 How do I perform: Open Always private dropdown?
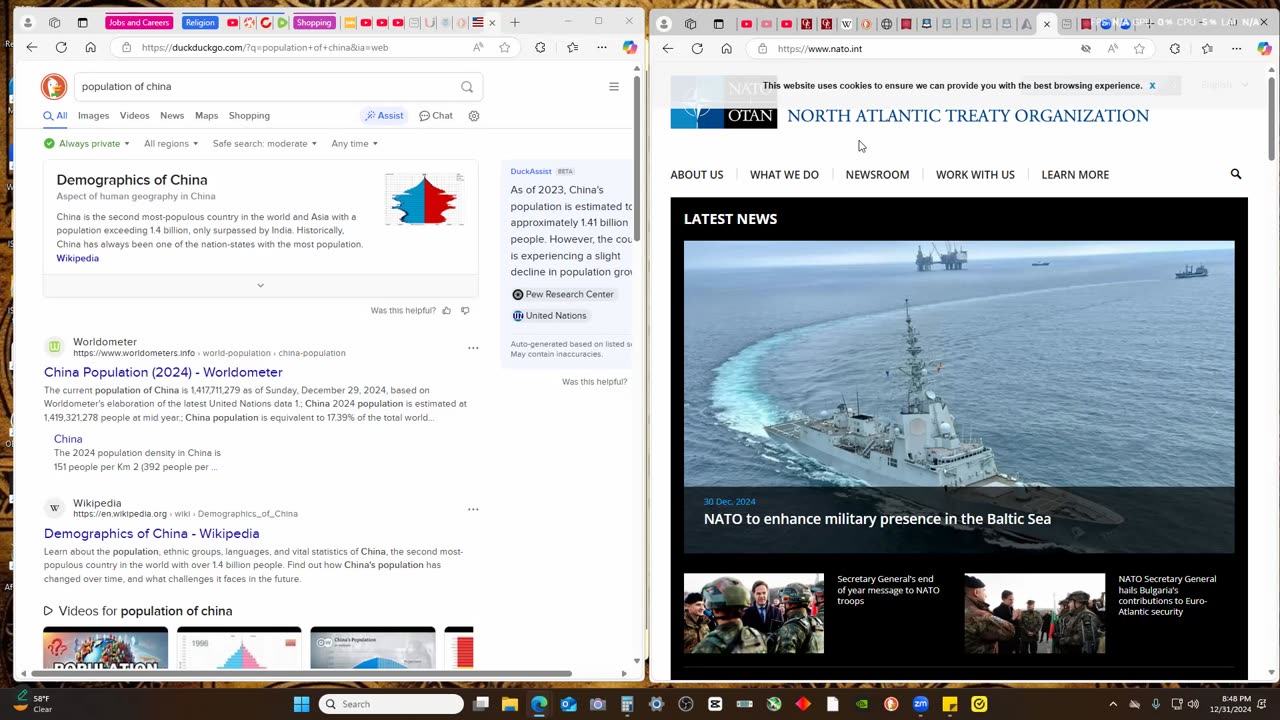[87, 143]
